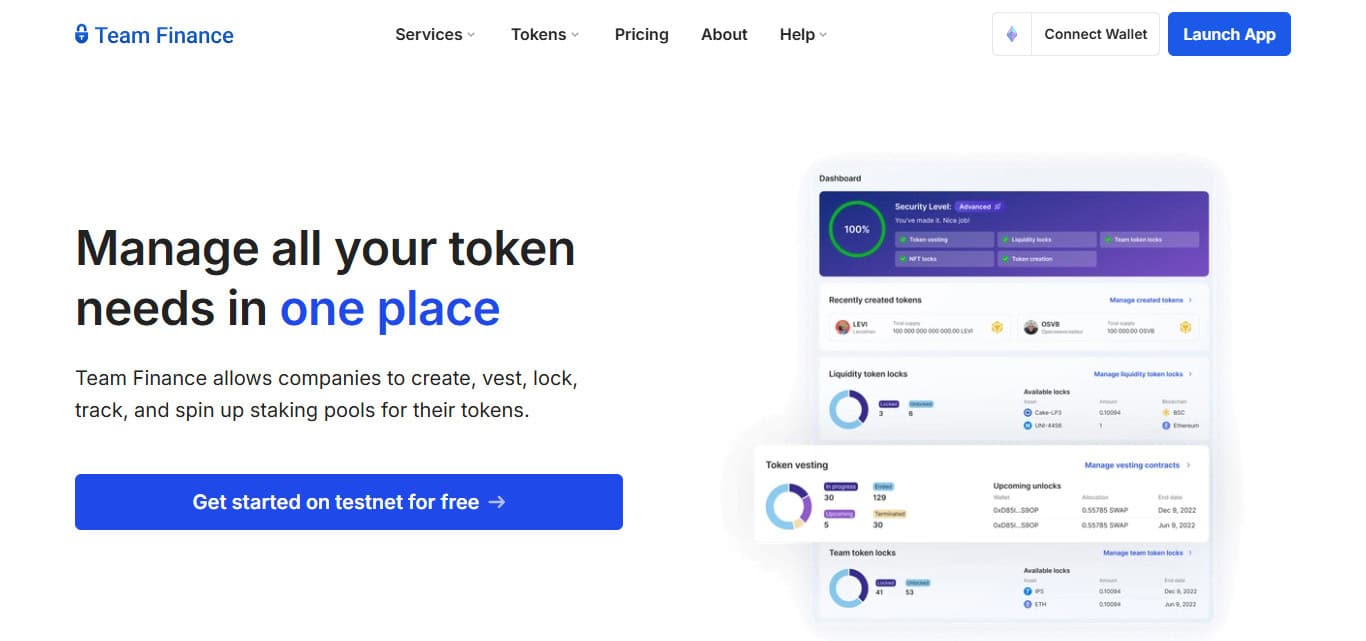Open the Ethereum network selector icon

(1011, 34)
